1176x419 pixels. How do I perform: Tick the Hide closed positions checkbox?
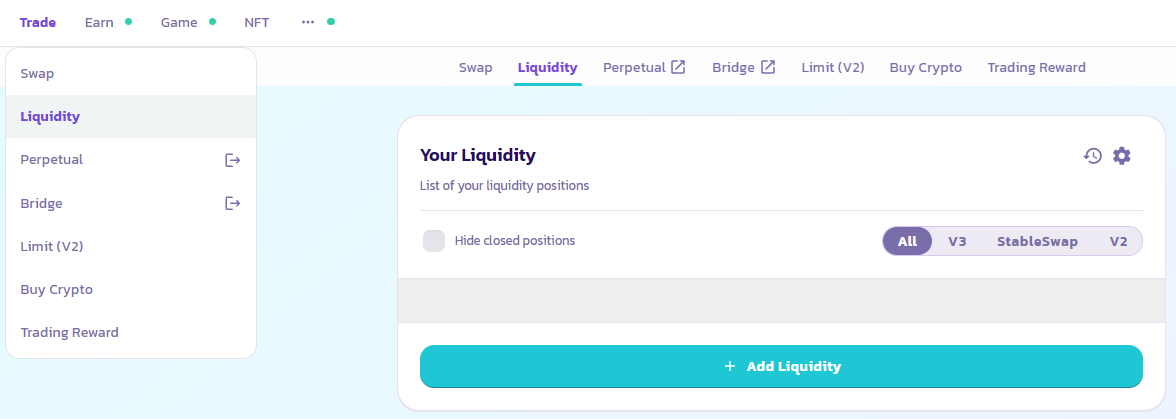[x=434, y=241]
